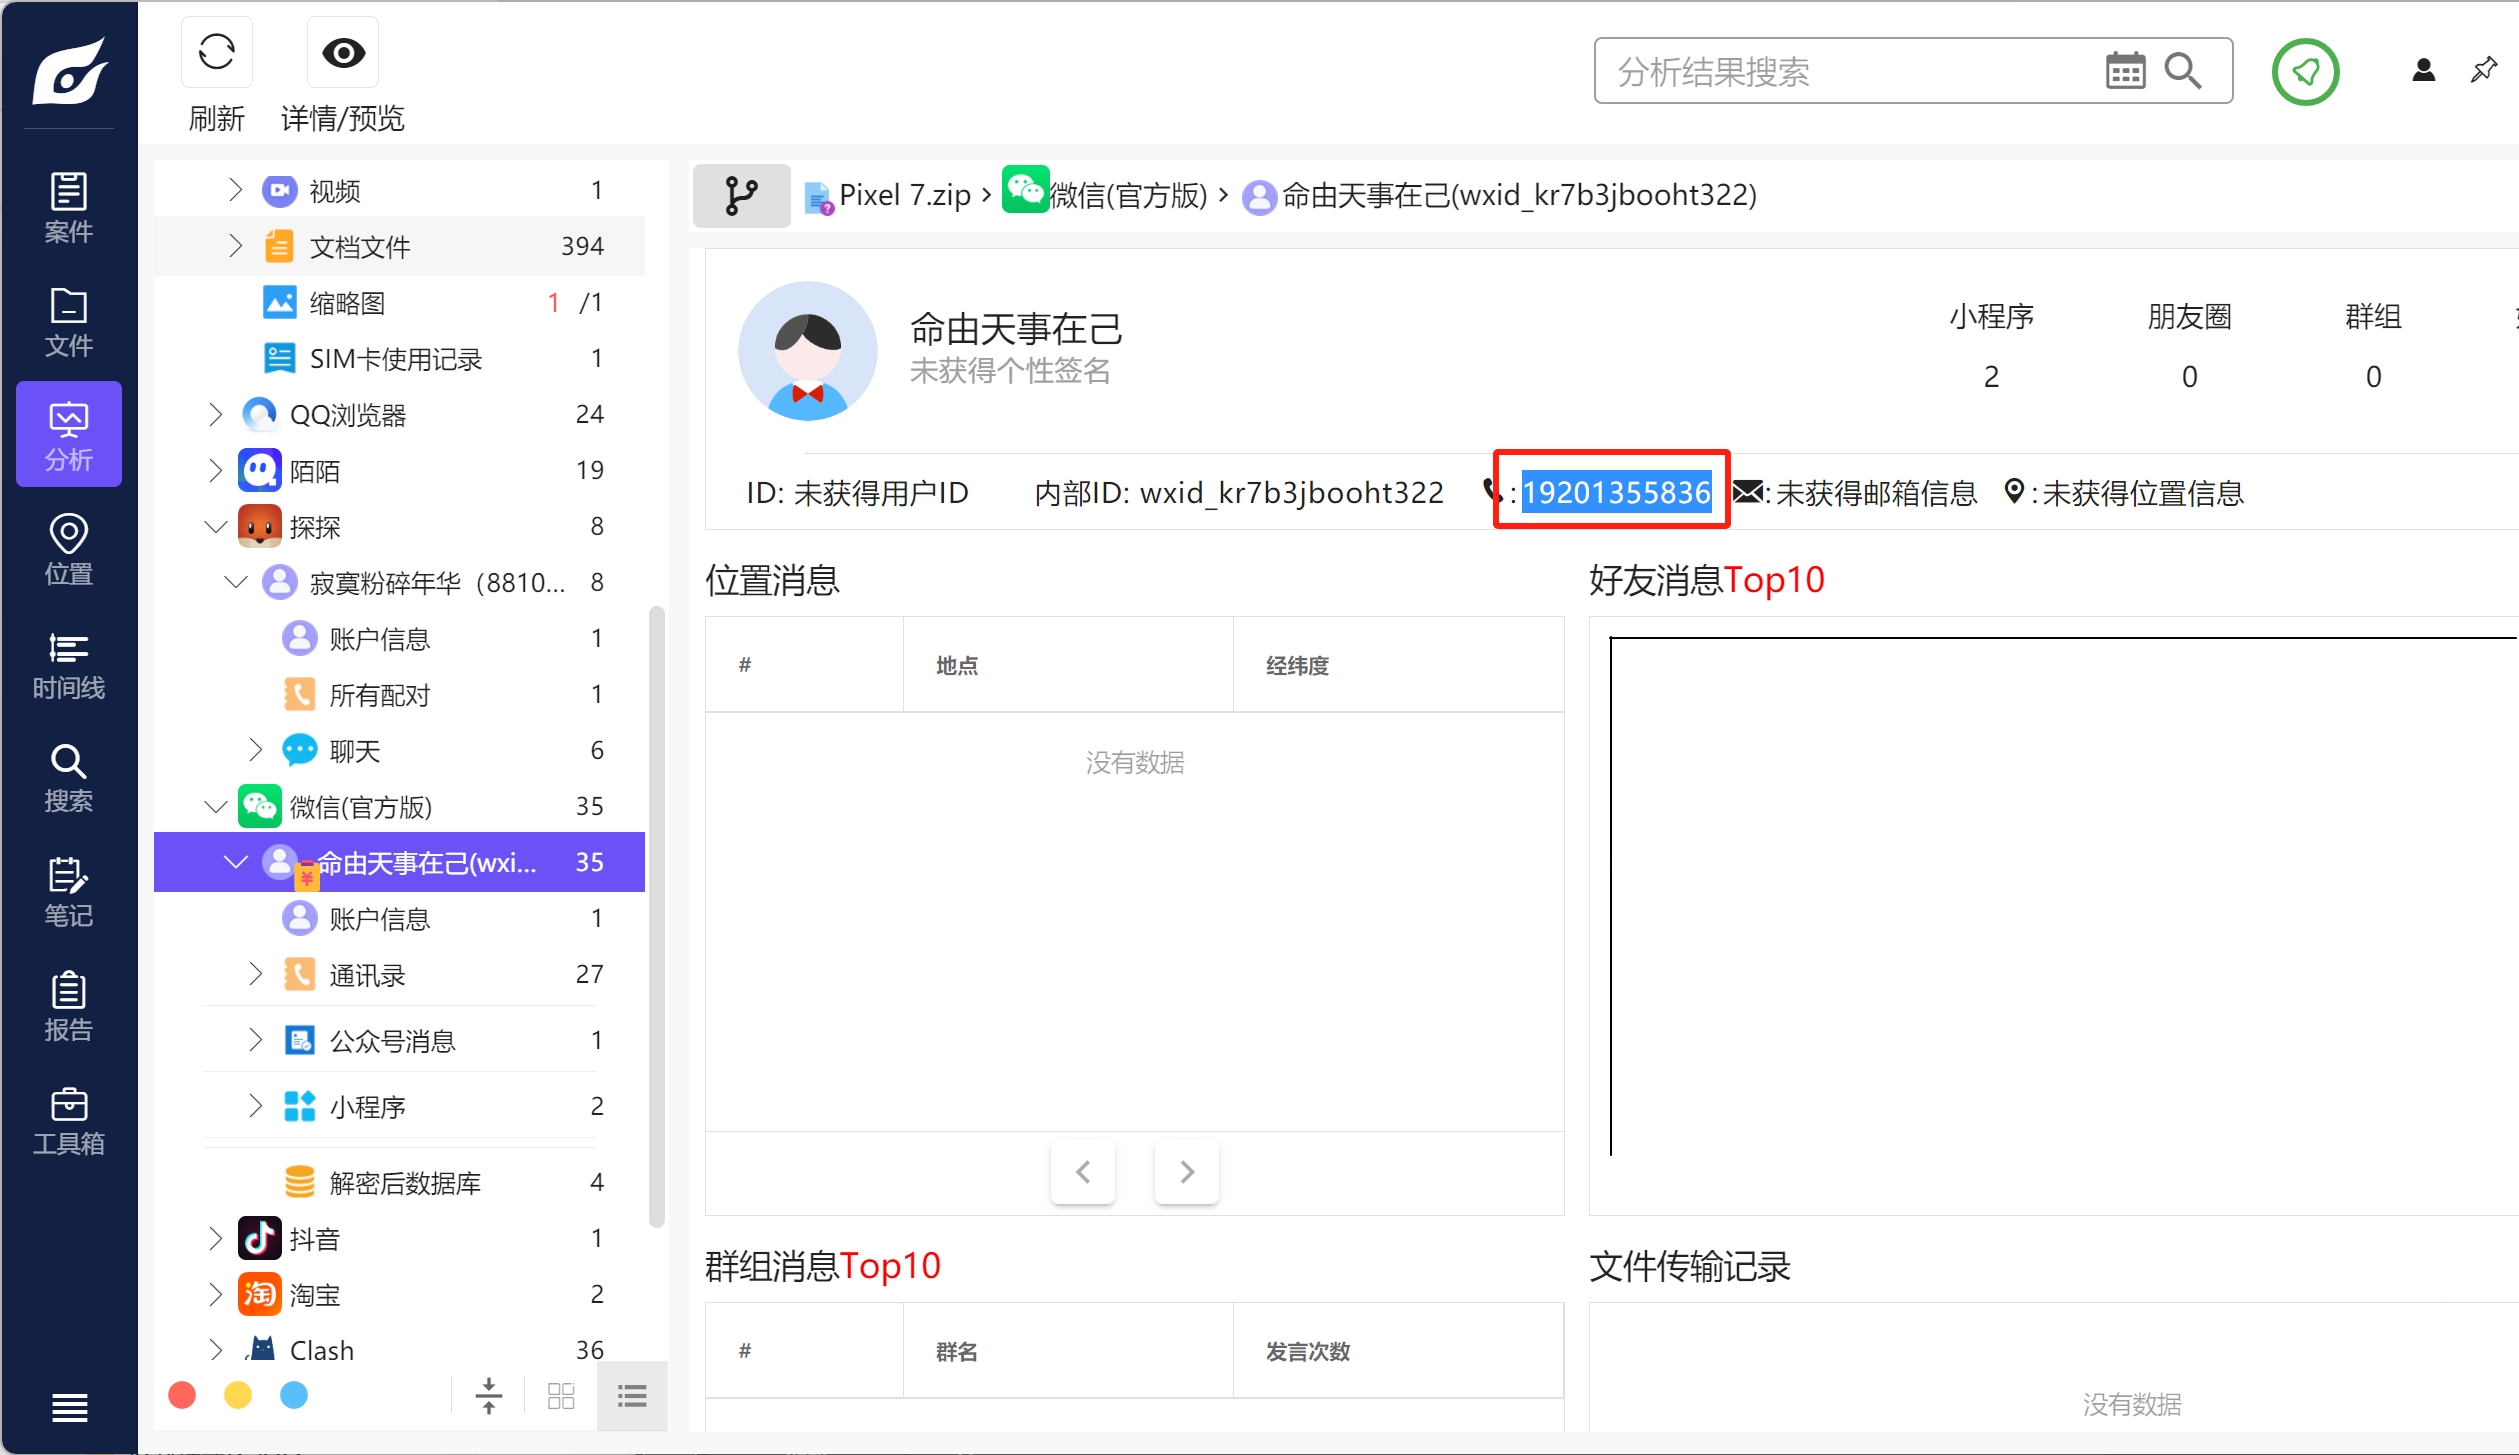Click the hamburger menu at sidebar bottom
This screenshot has height=1455, width=2519.
click(69, 1407)
